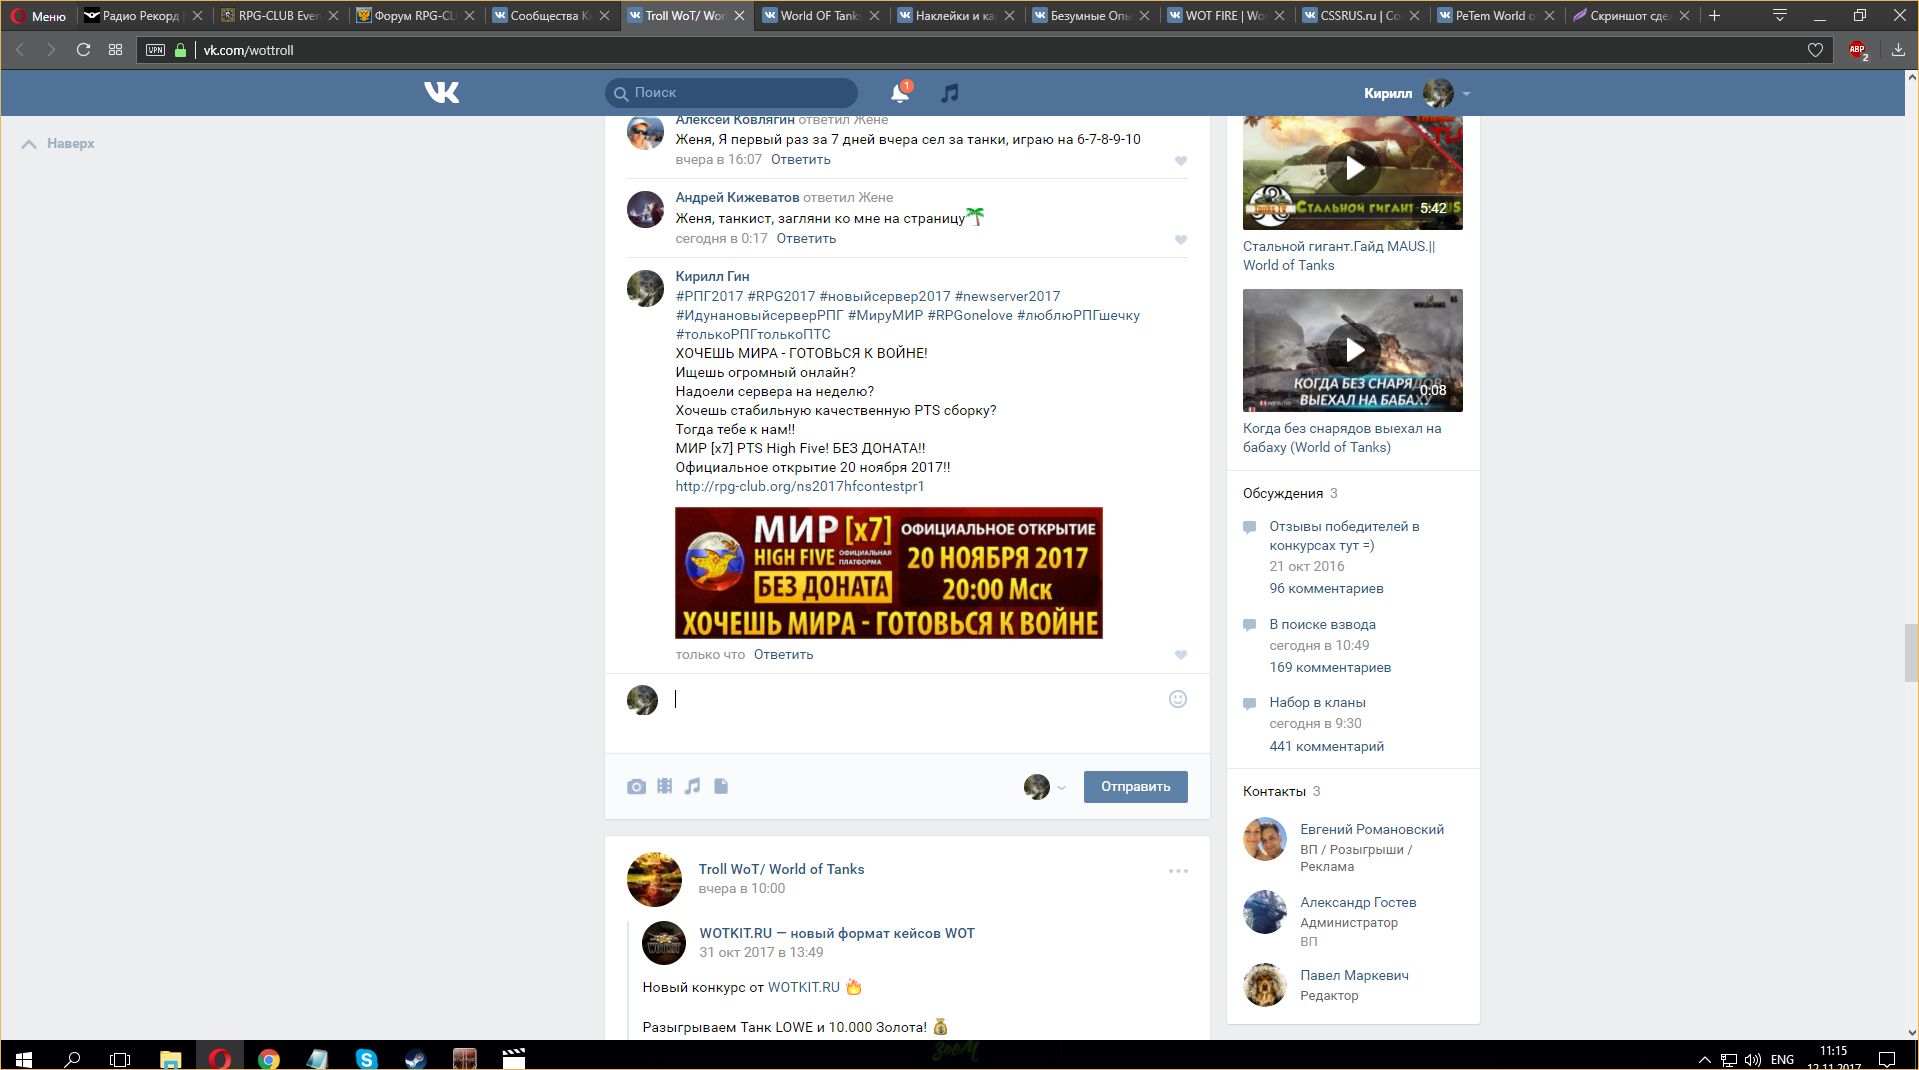Open the МИР x7 banner image

click(889, 573)
